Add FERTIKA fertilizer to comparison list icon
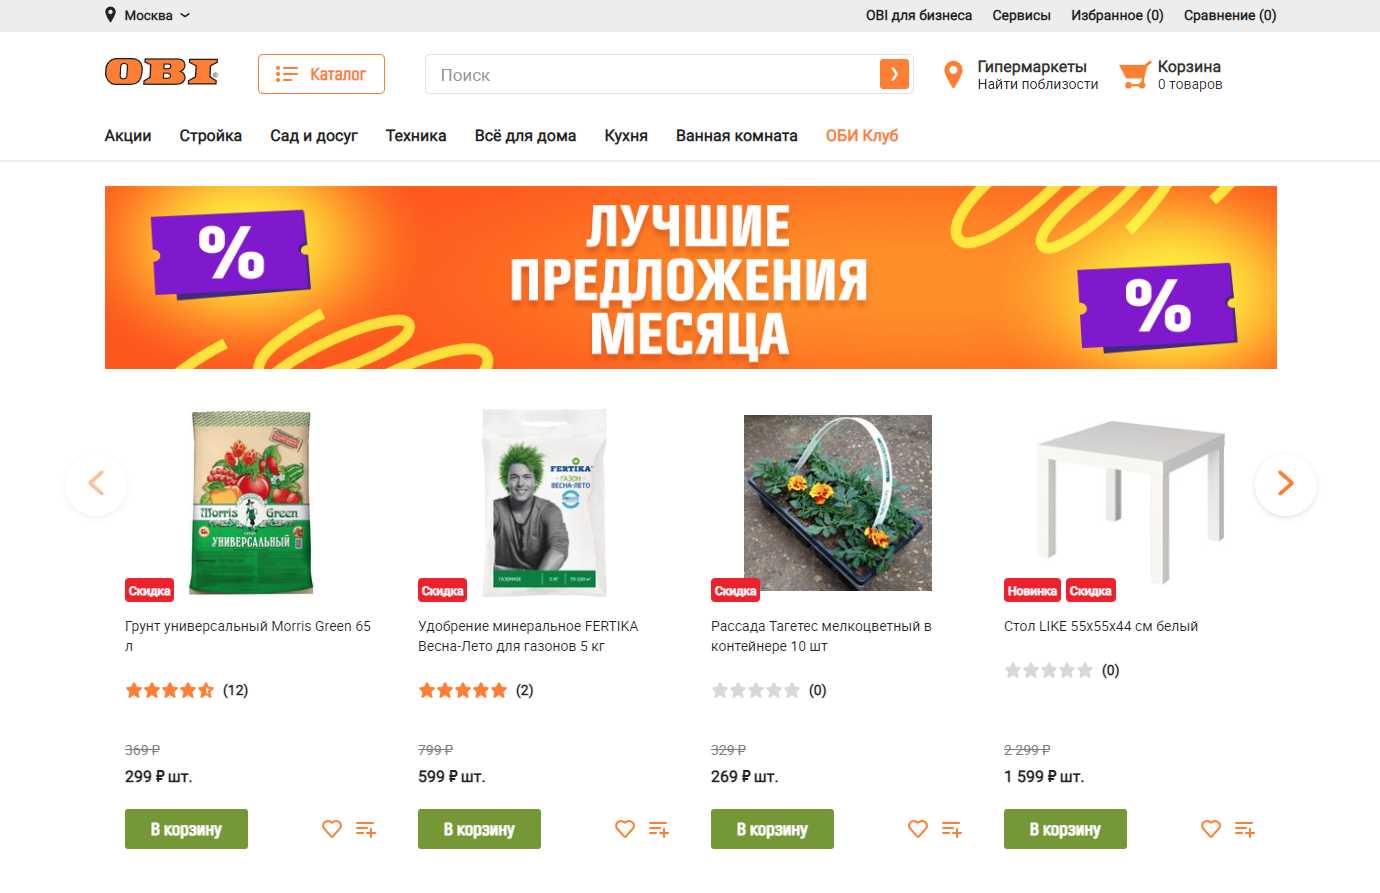This screenshot has height=893, width=1380. 659,829
